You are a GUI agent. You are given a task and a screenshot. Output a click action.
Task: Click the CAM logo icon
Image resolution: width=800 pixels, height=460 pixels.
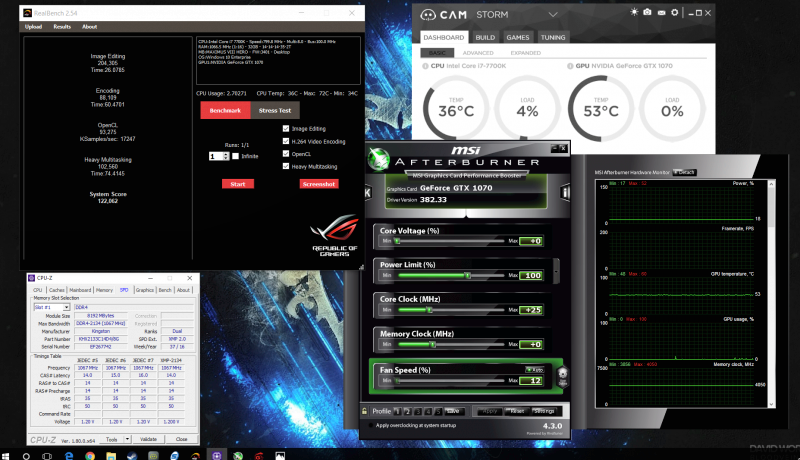click(x=428, y=15)
